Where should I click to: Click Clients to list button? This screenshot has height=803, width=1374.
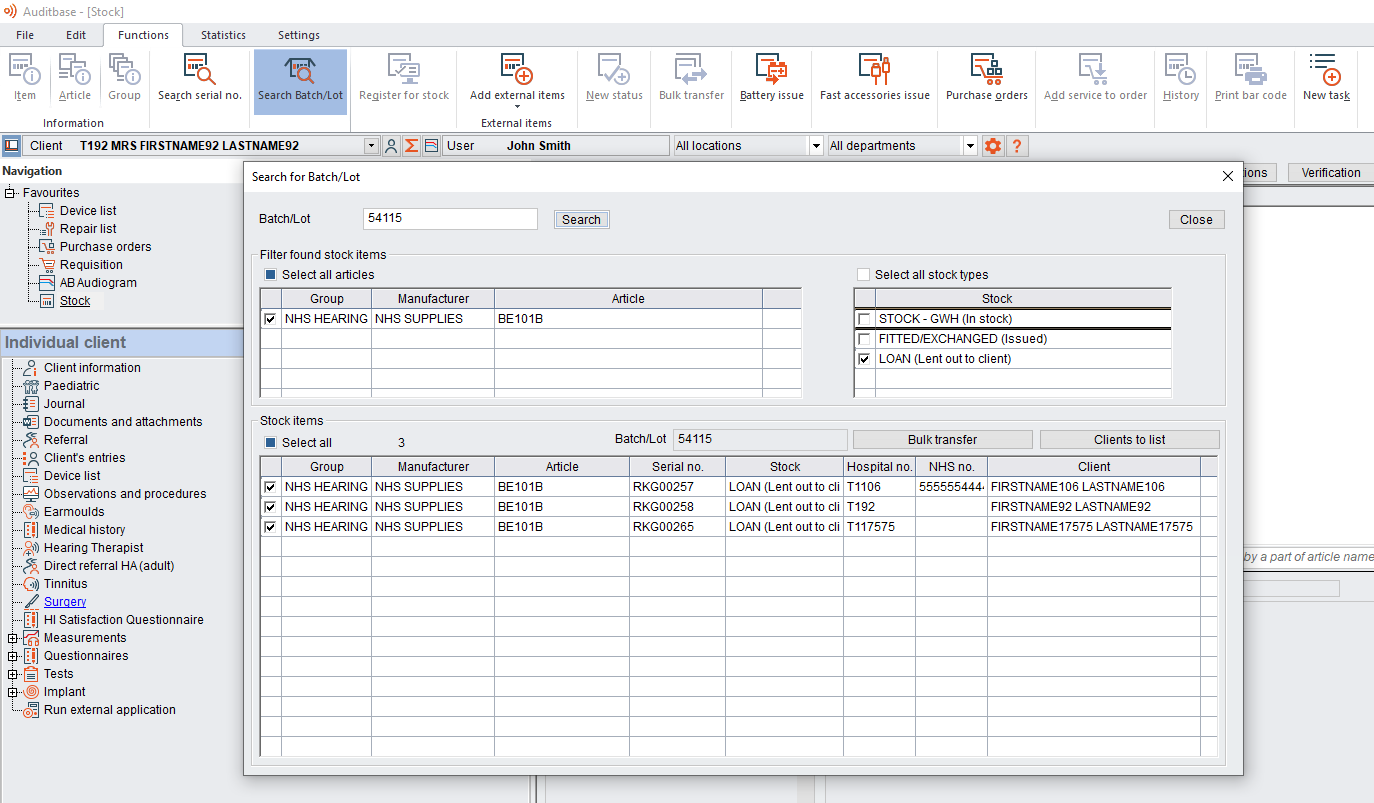(x=1130, y=440)
